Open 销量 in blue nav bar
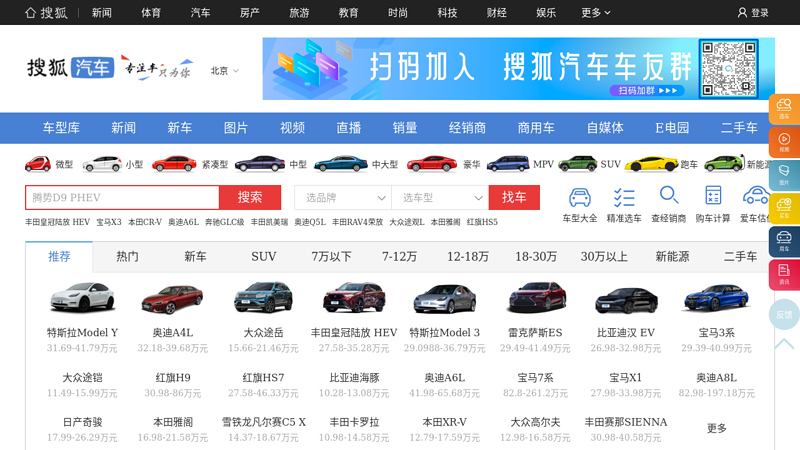Viewport: 800px width, 450px height. click(405, 128)
